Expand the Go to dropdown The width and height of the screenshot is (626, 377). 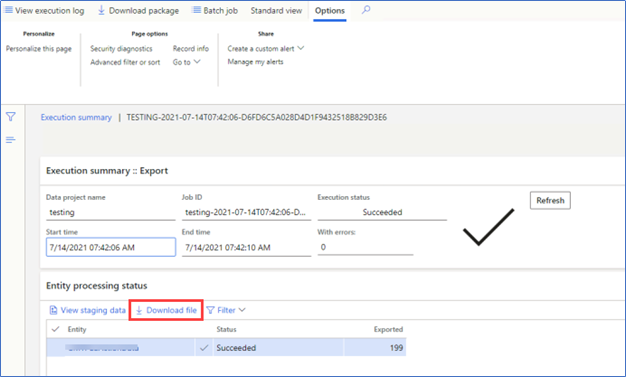point(186,62)
